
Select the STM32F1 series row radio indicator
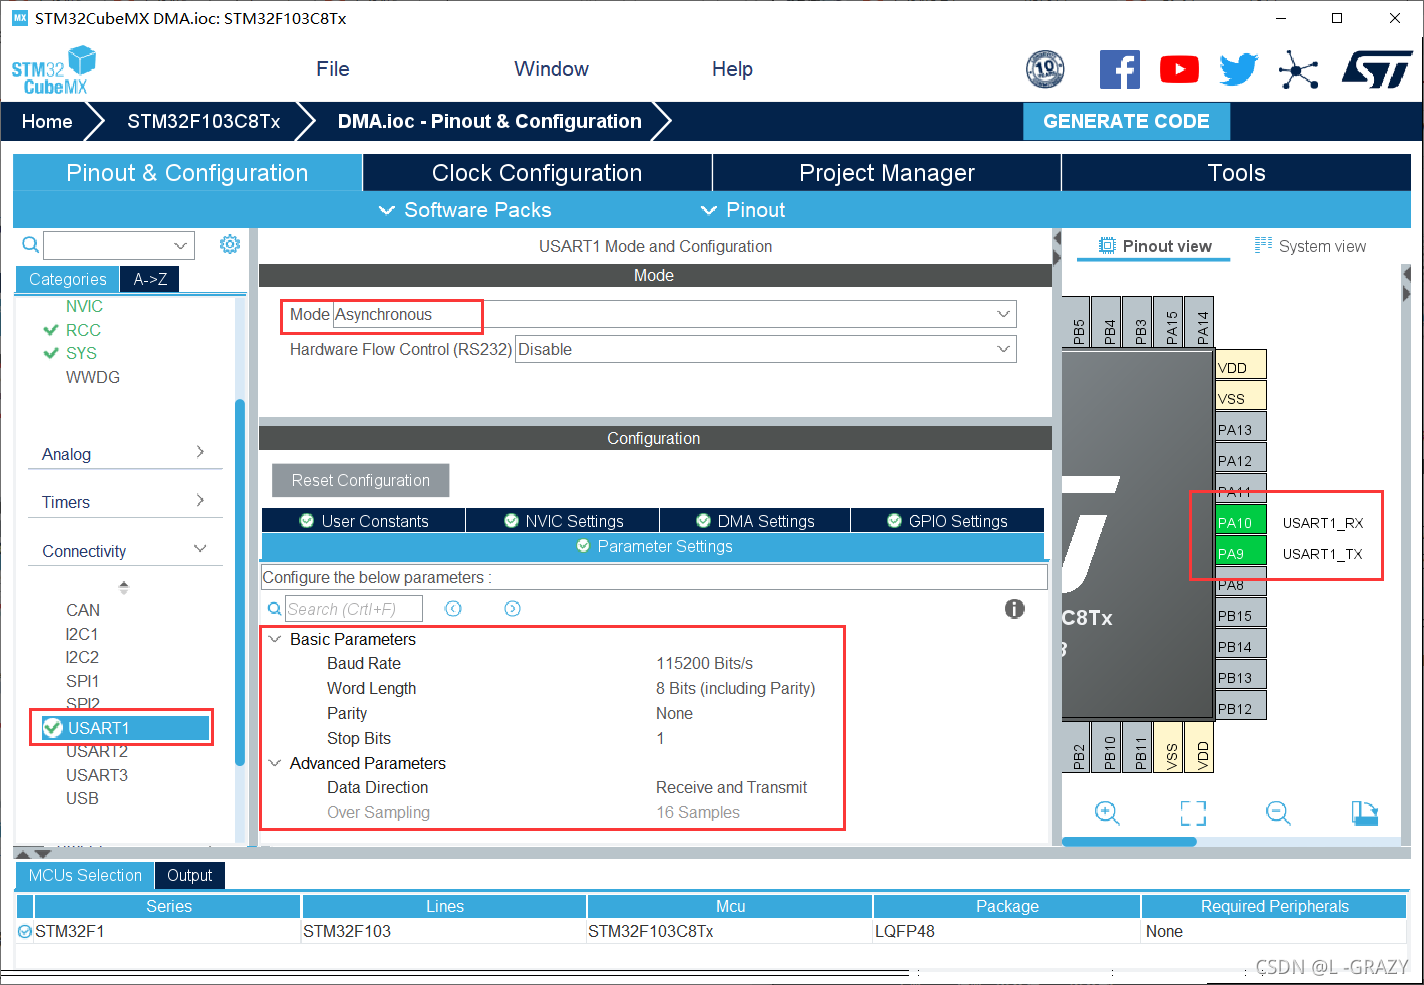[25, 931]
